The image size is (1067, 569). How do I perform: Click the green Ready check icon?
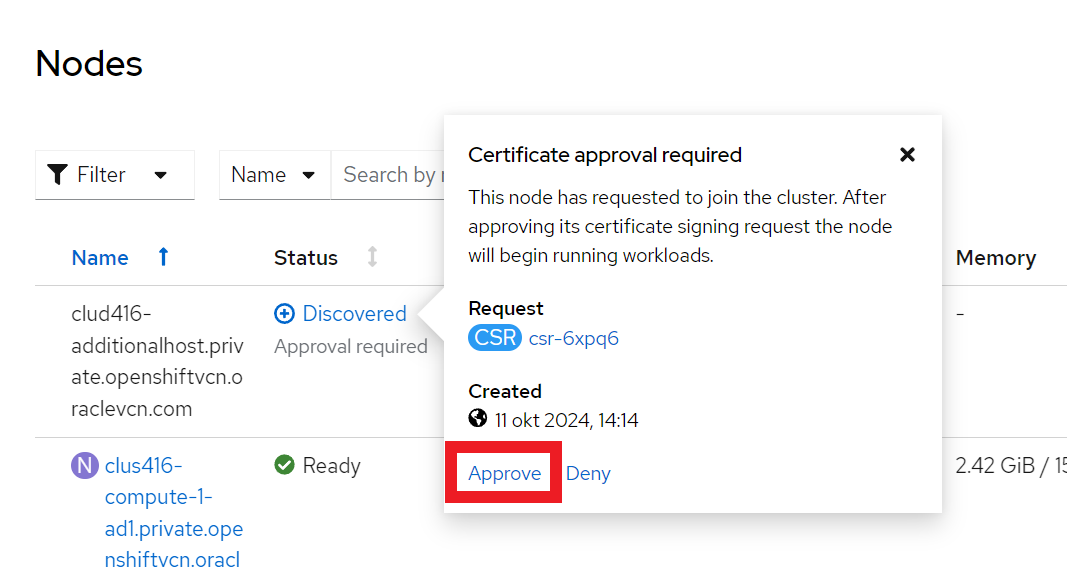(284, 465)
